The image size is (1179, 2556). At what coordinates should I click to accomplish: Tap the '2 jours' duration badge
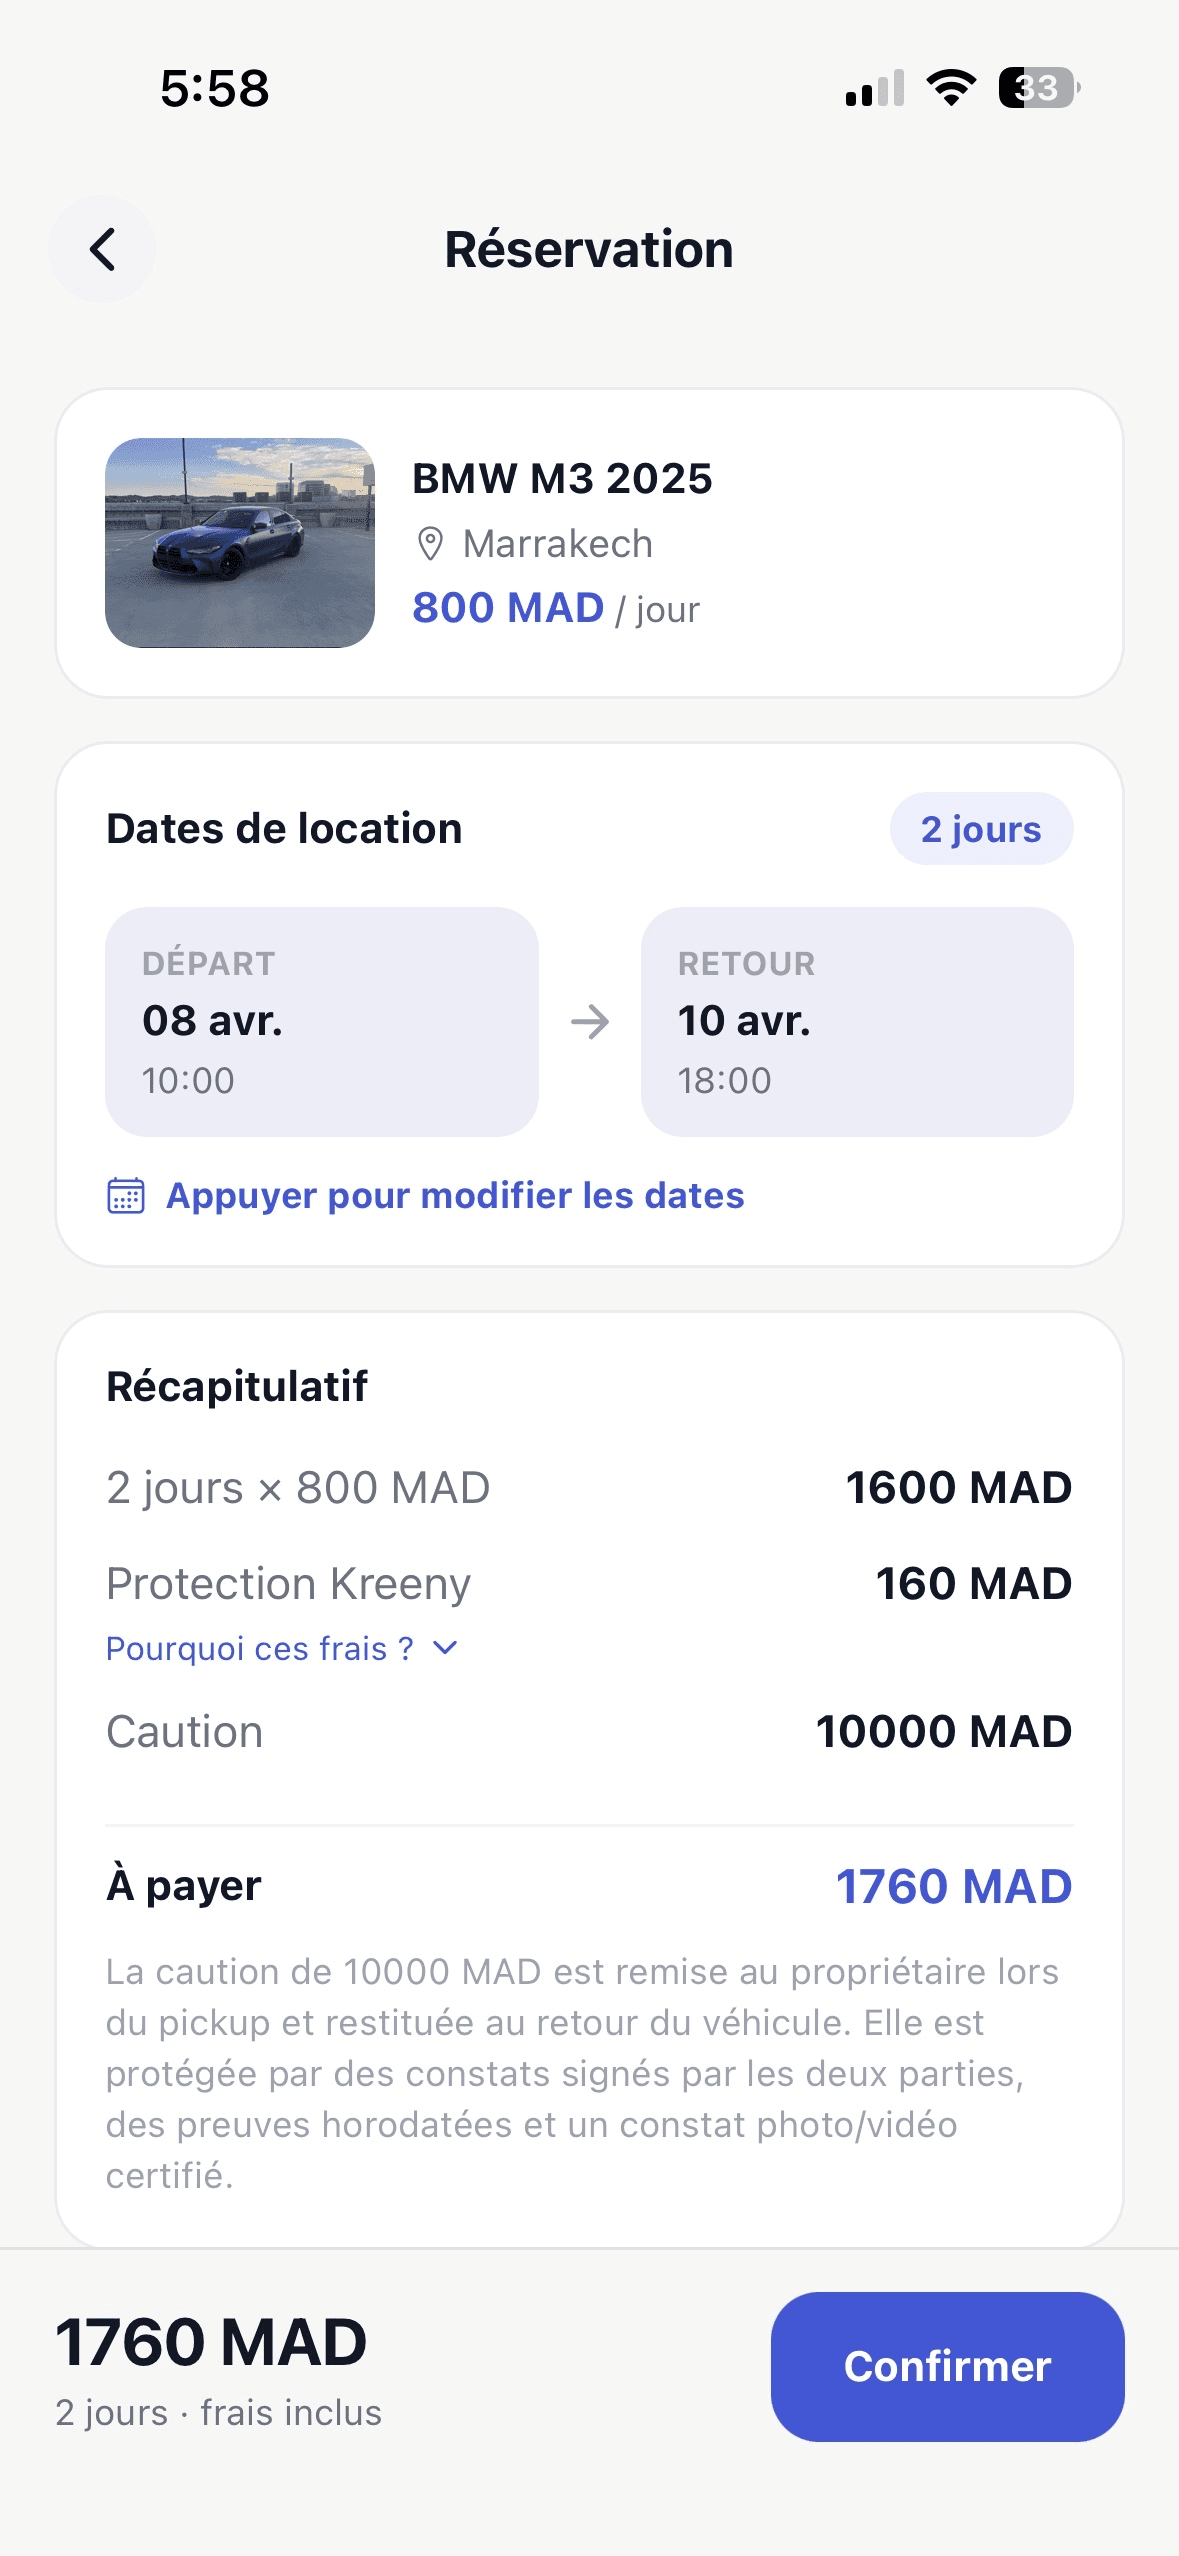(x=980, y=829)
